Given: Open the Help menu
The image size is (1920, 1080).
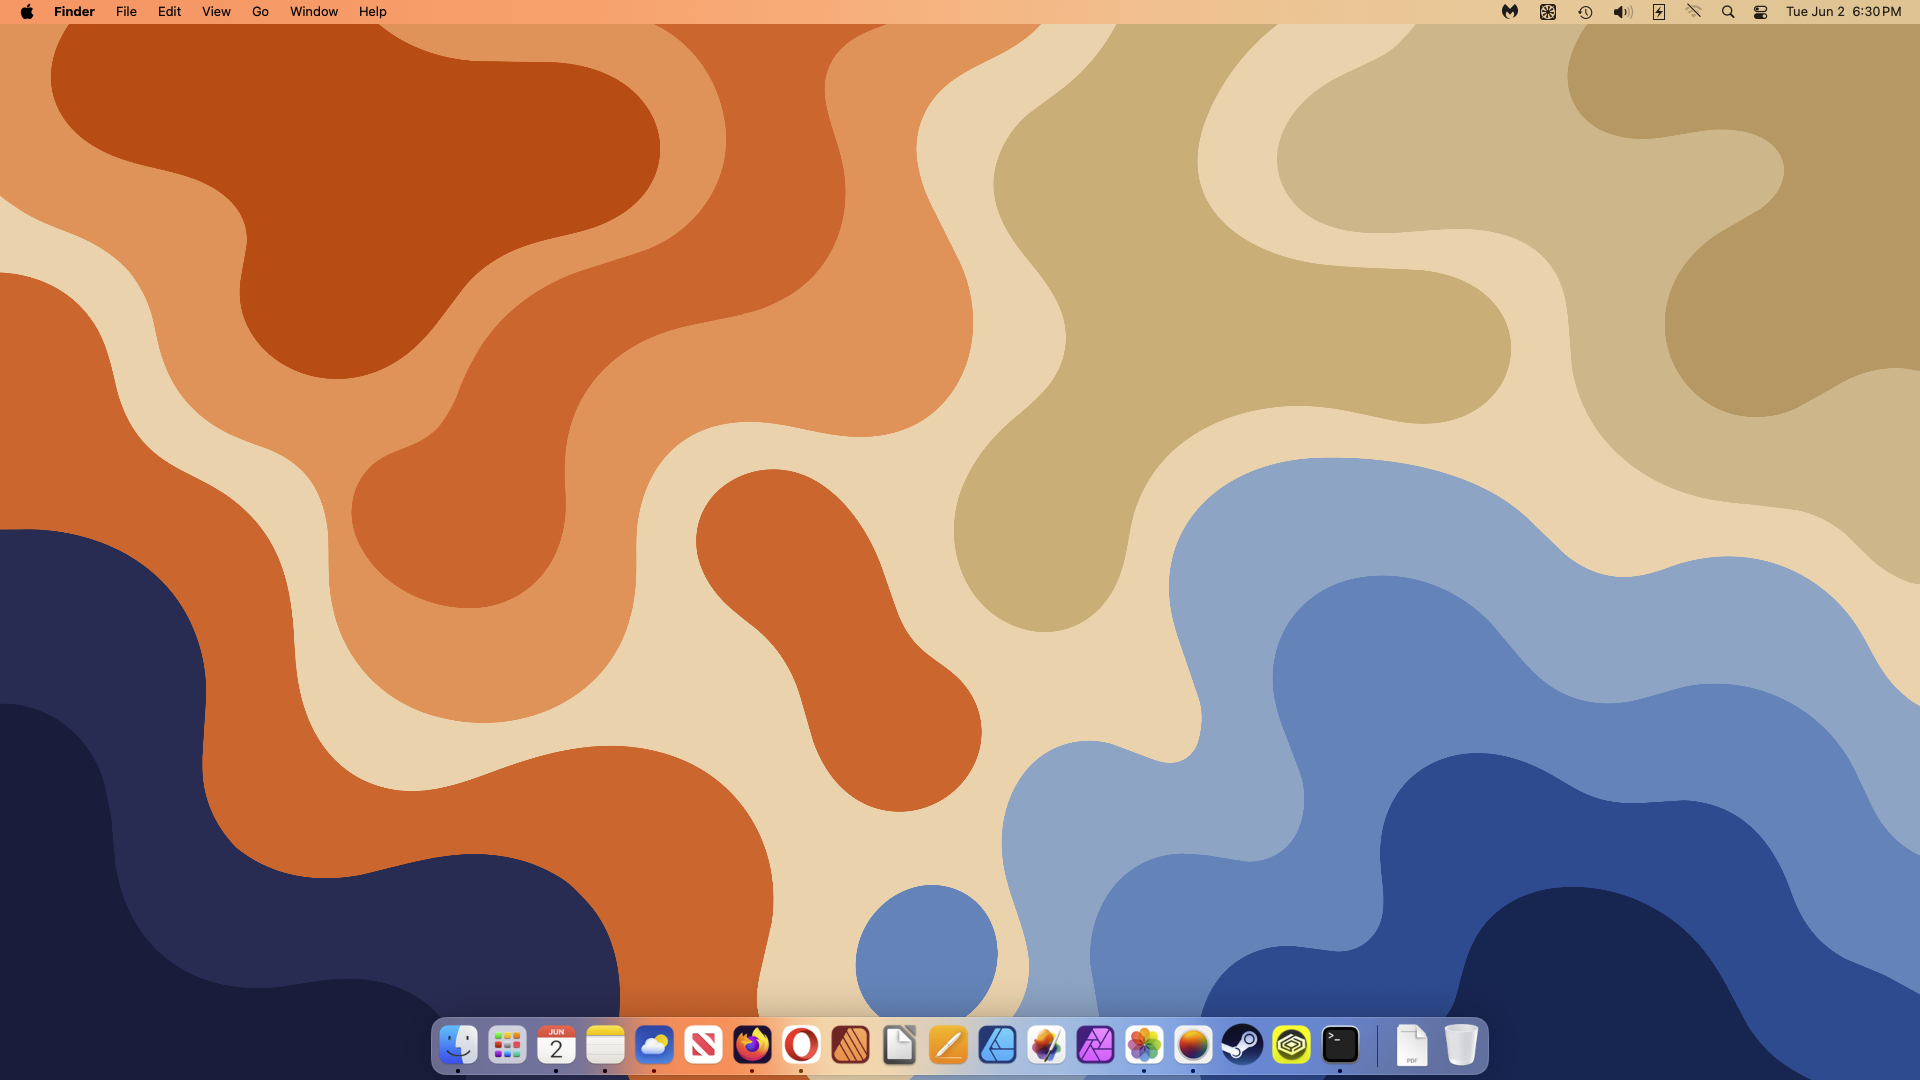Looking at the screenshot, I should (373, 12).
